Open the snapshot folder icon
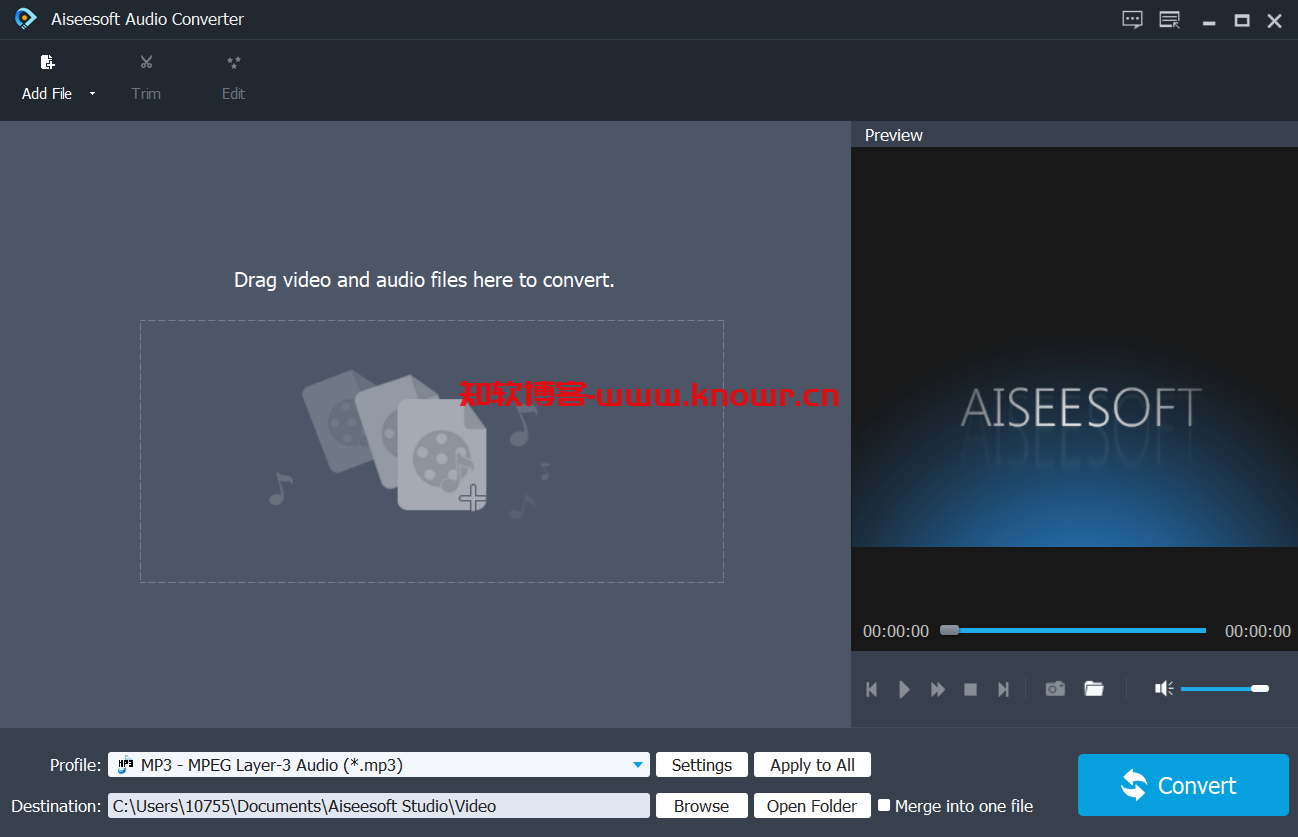This screenshot has height=837, width=1298. point(1094,688)
